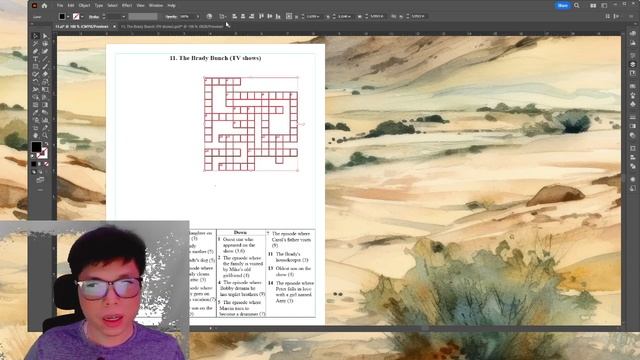The height and width of the screenshot is (360, 640).
Task: Open the Object menu
Action: tap(84, 5)
